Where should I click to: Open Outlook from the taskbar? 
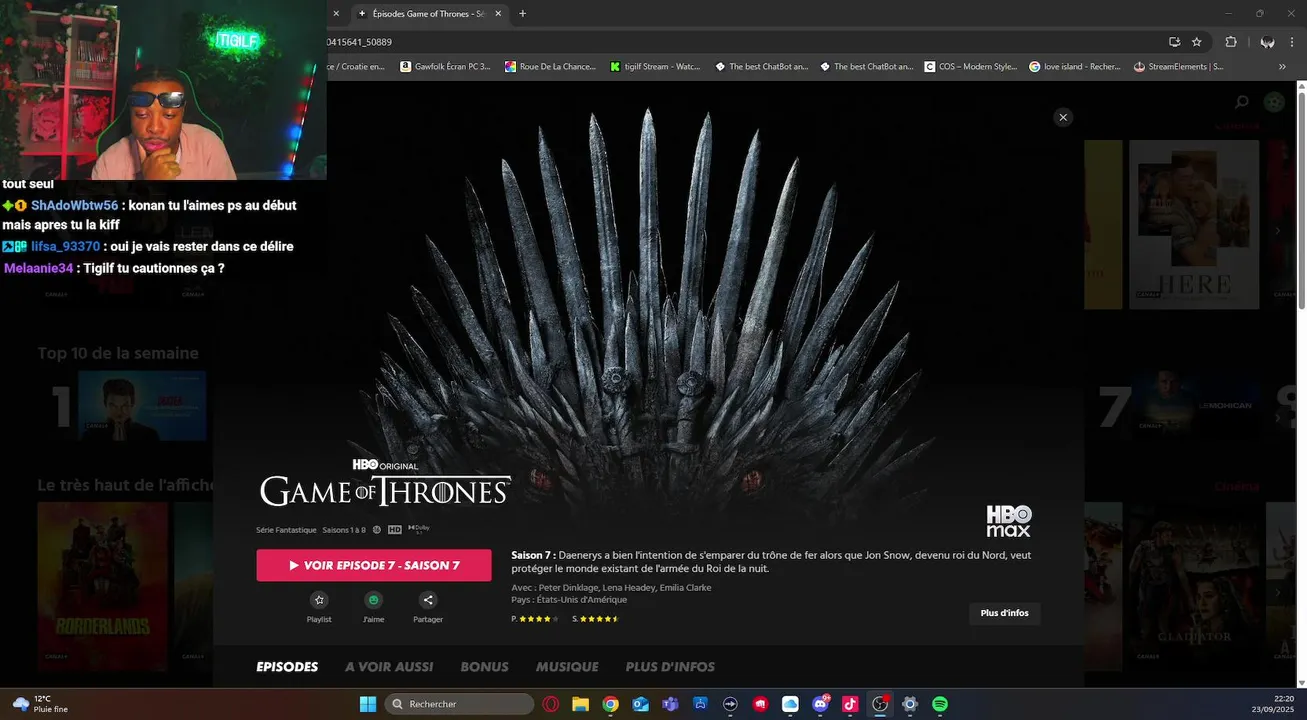[640, 704]
